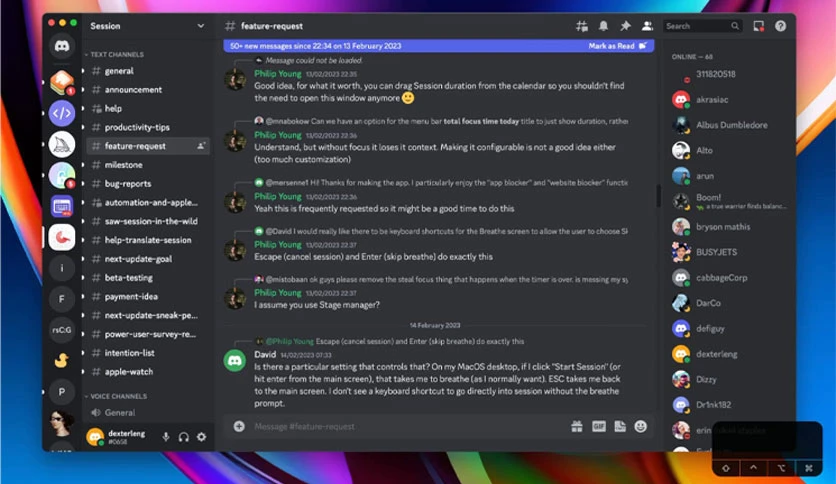This screenshot has width=836, height=484.
Task: Open GIF picker icon
Action: point(599,426)
